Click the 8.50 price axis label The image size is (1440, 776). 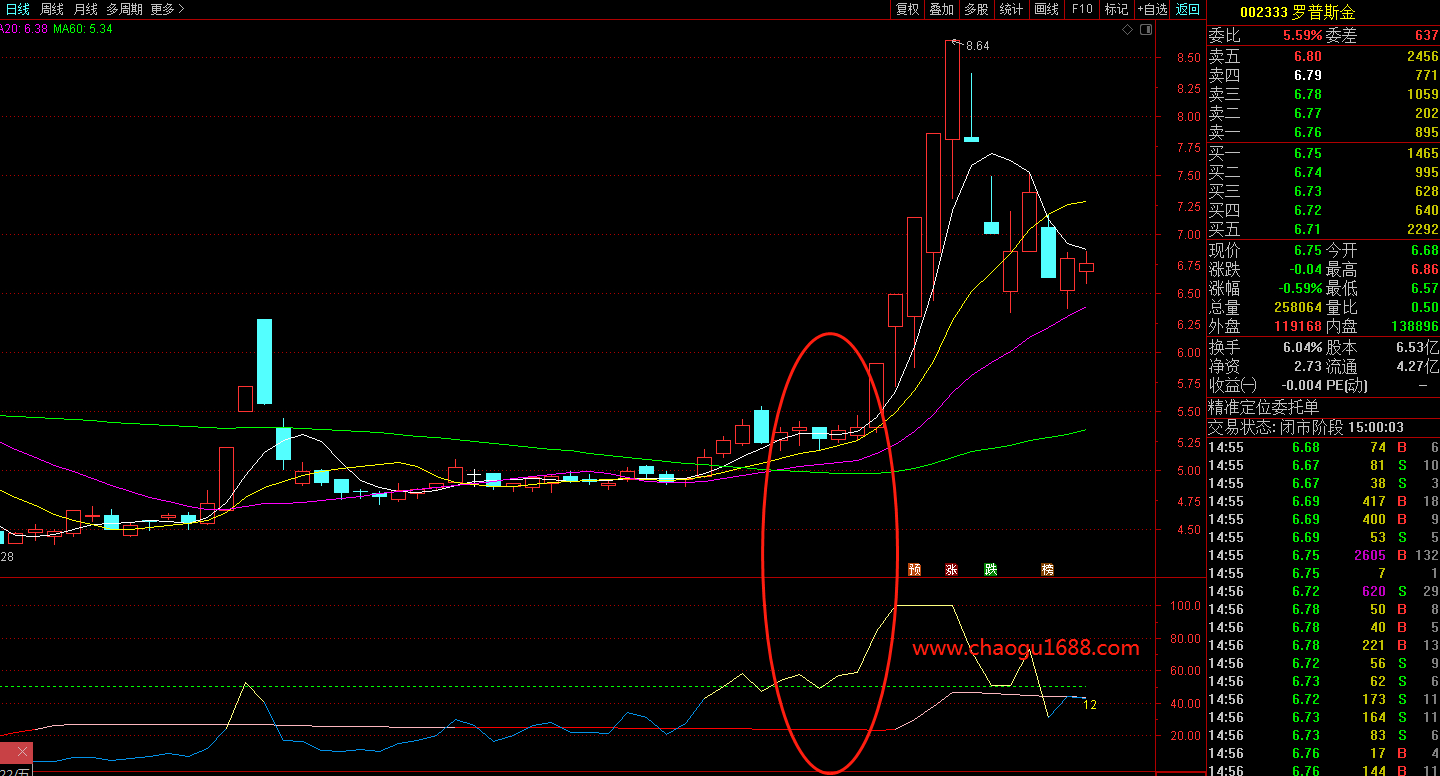tap(1188, 58)
